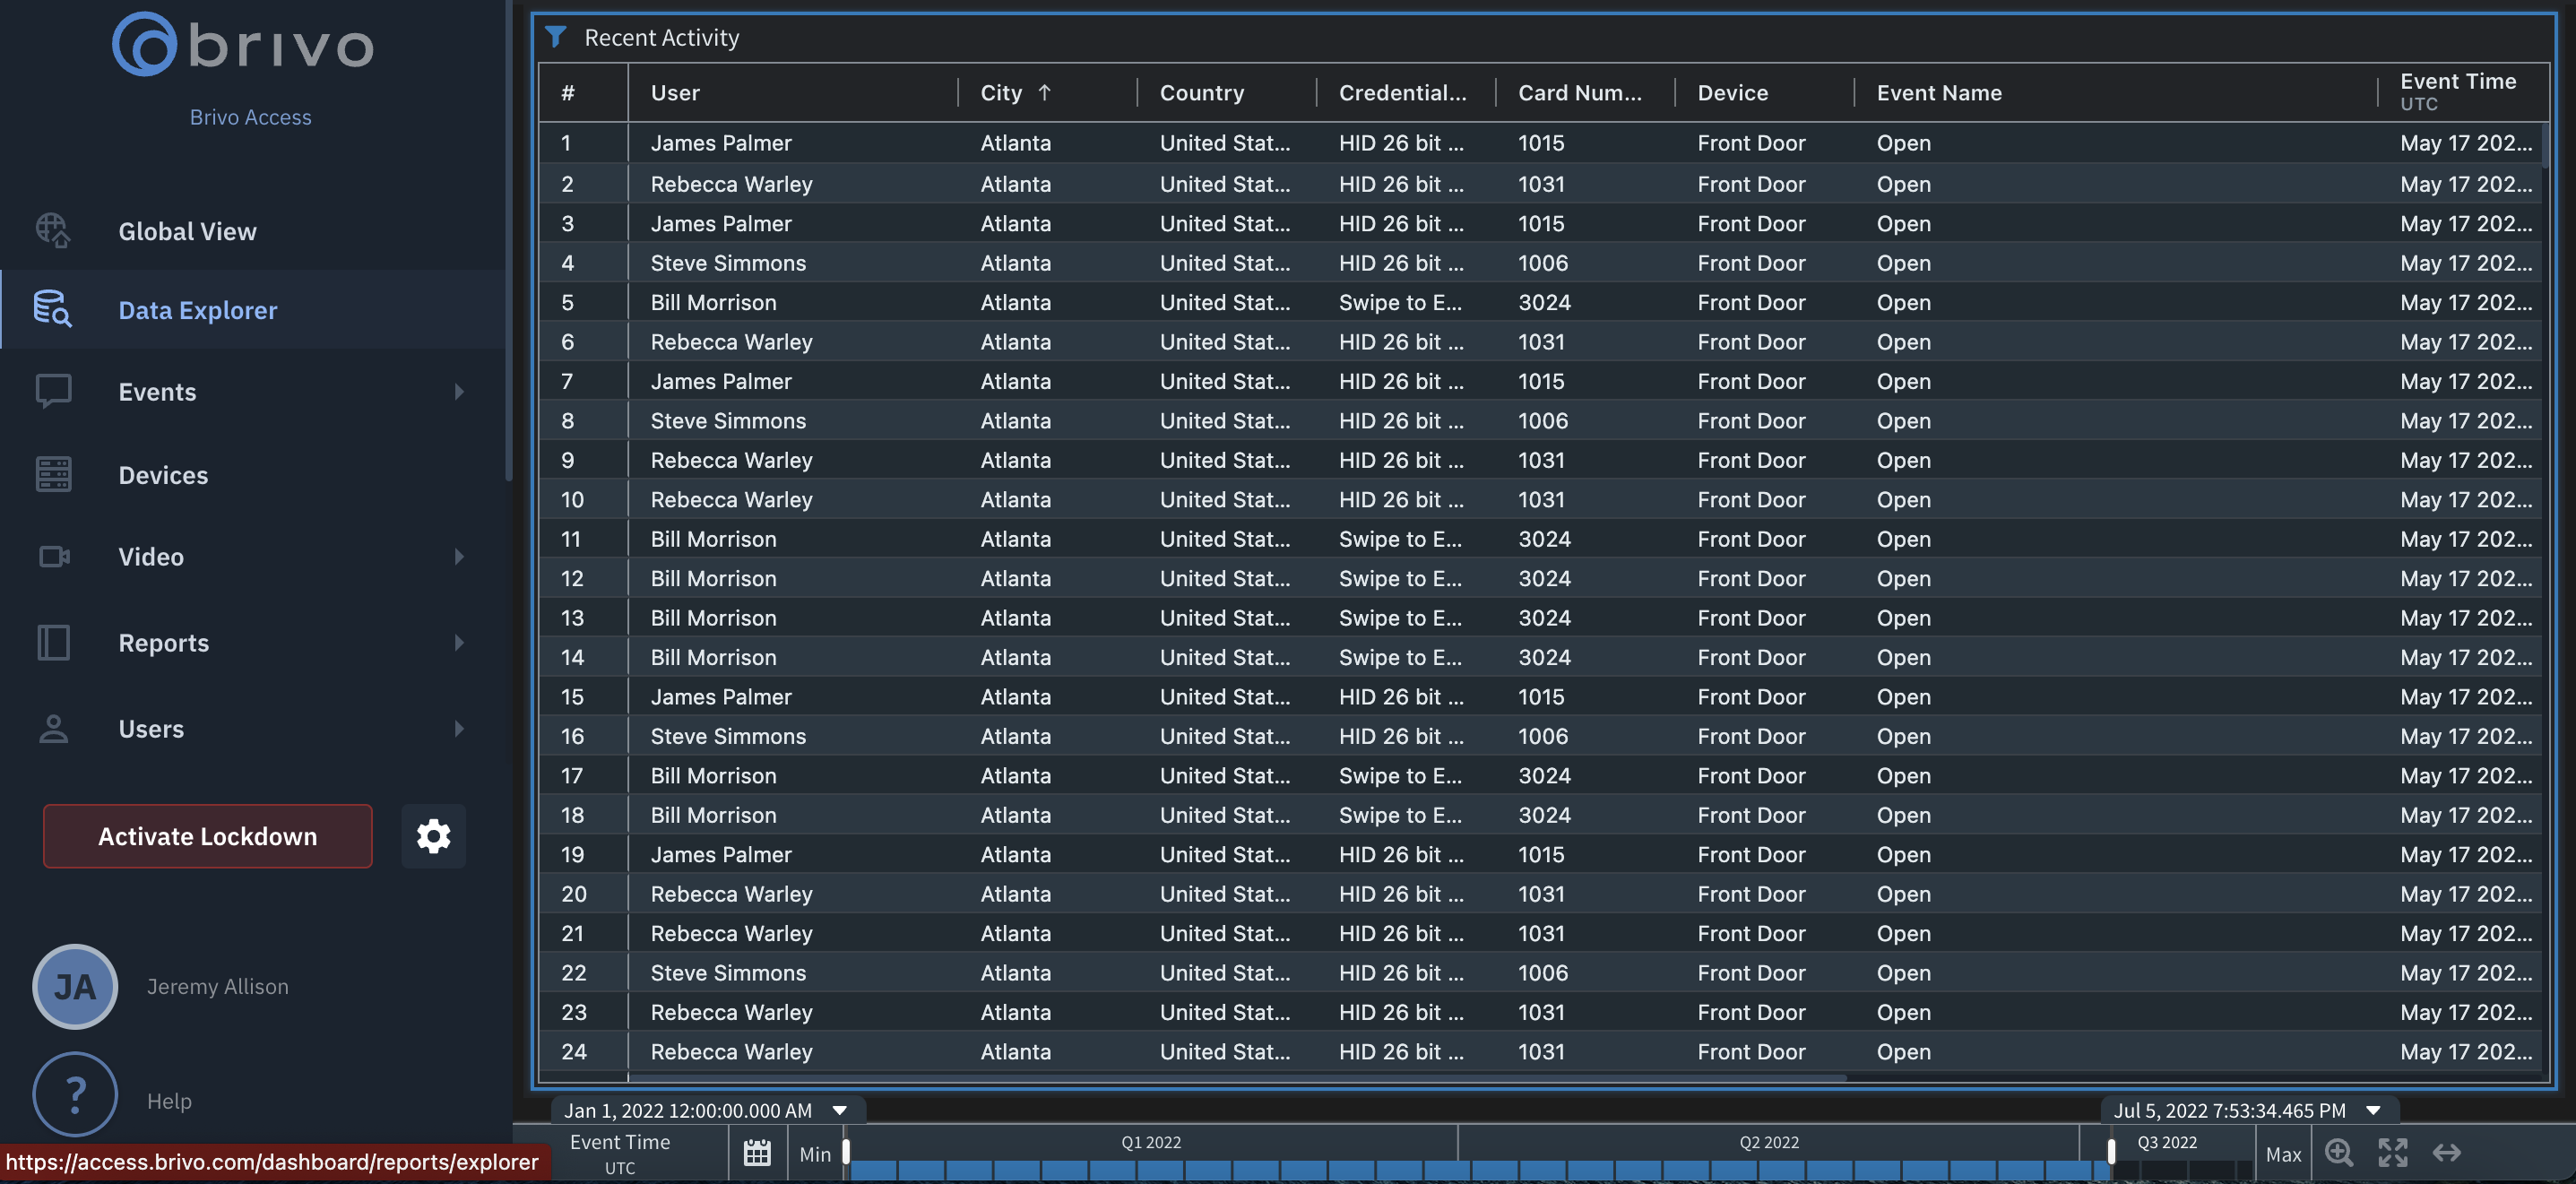Select row 4 Steve Simmons
Viewport: 2576px width, 1184px height.
tap(1540, 263)
